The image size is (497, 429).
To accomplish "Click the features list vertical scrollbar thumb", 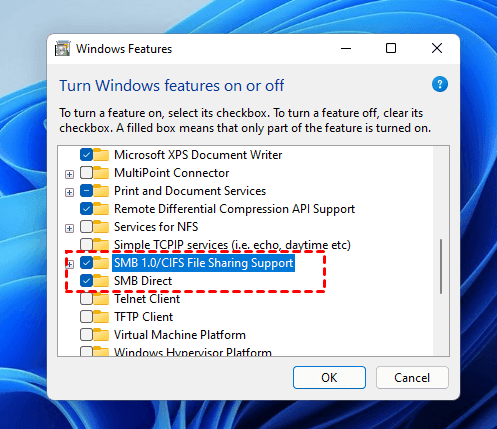I will pyautogui.click(x=441, y=266).
